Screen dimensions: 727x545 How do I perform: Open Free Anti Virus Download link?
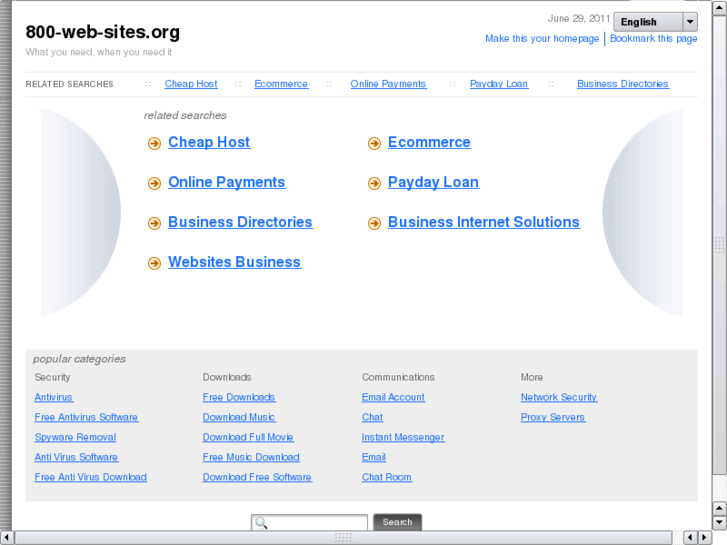tap(91, 477)
